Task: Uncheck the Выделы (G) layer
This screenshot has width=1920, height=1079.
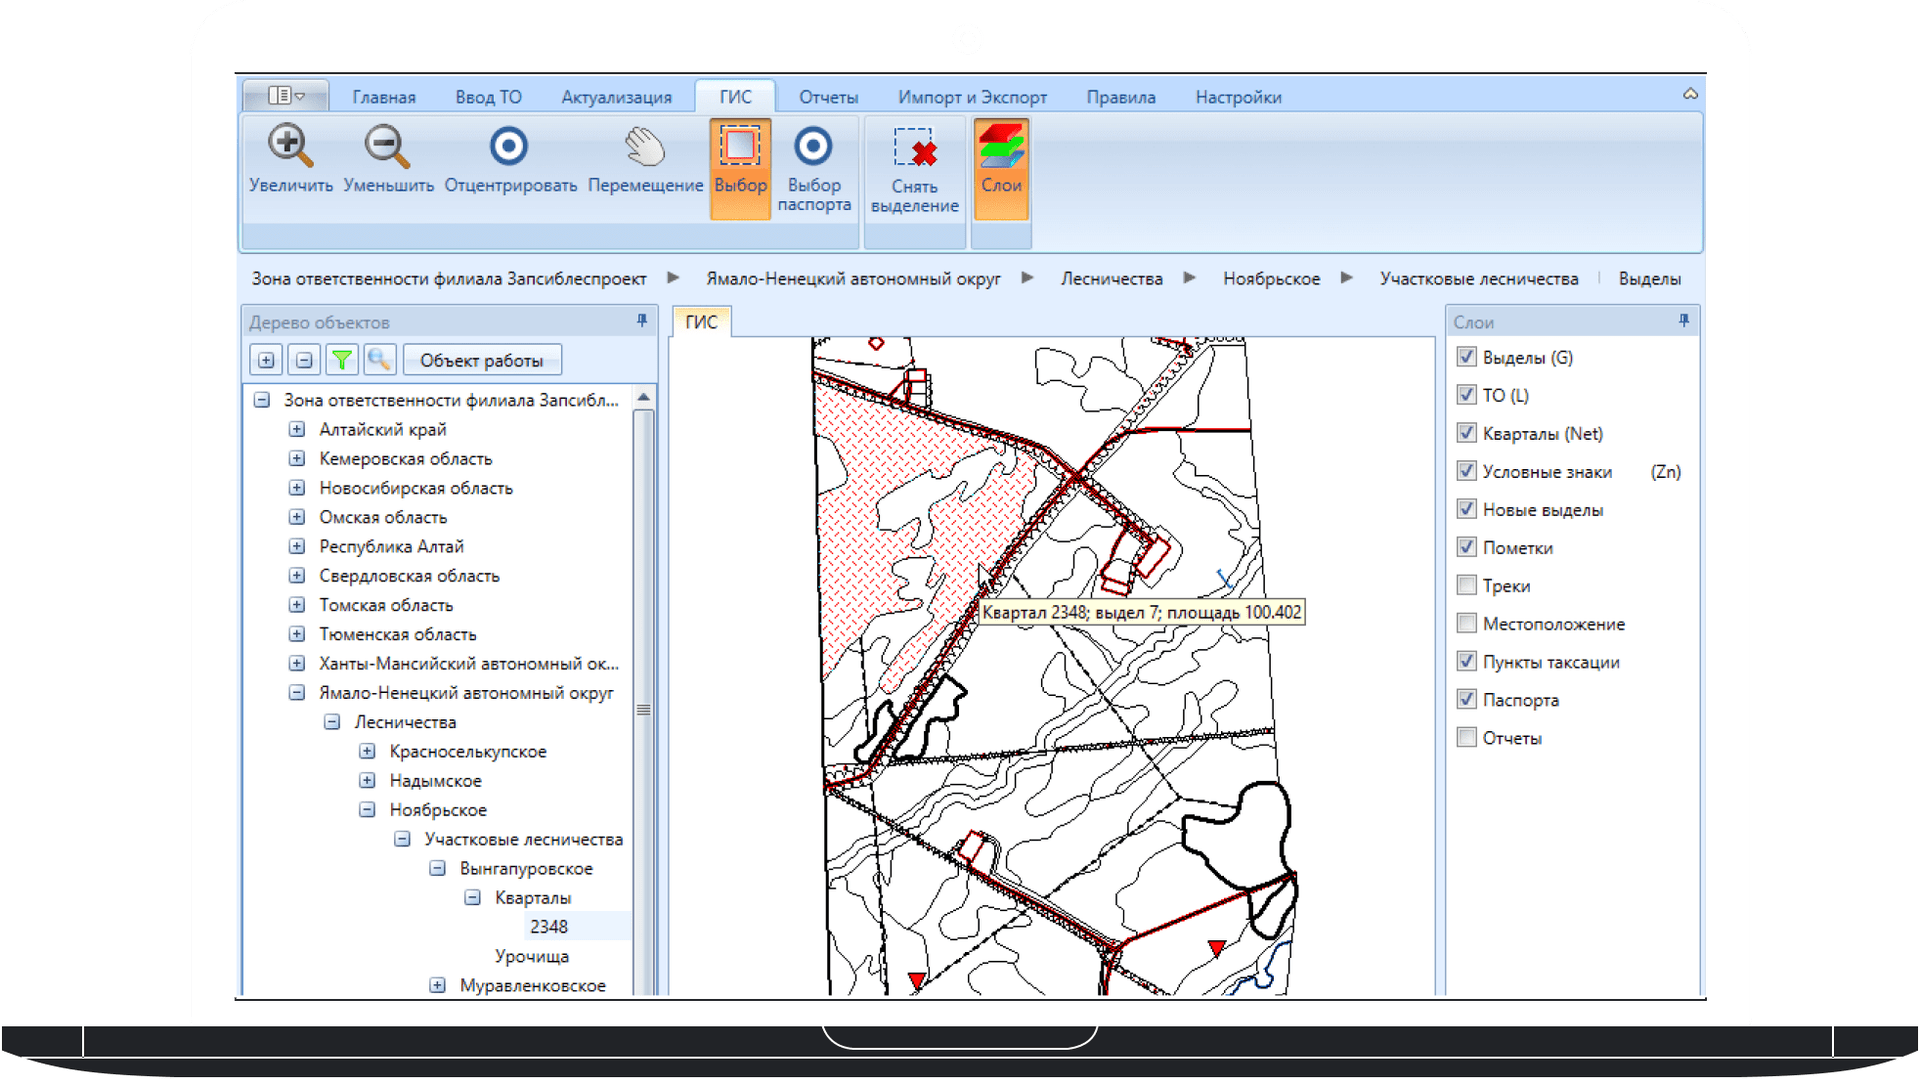Action: tap(1467, 357)
